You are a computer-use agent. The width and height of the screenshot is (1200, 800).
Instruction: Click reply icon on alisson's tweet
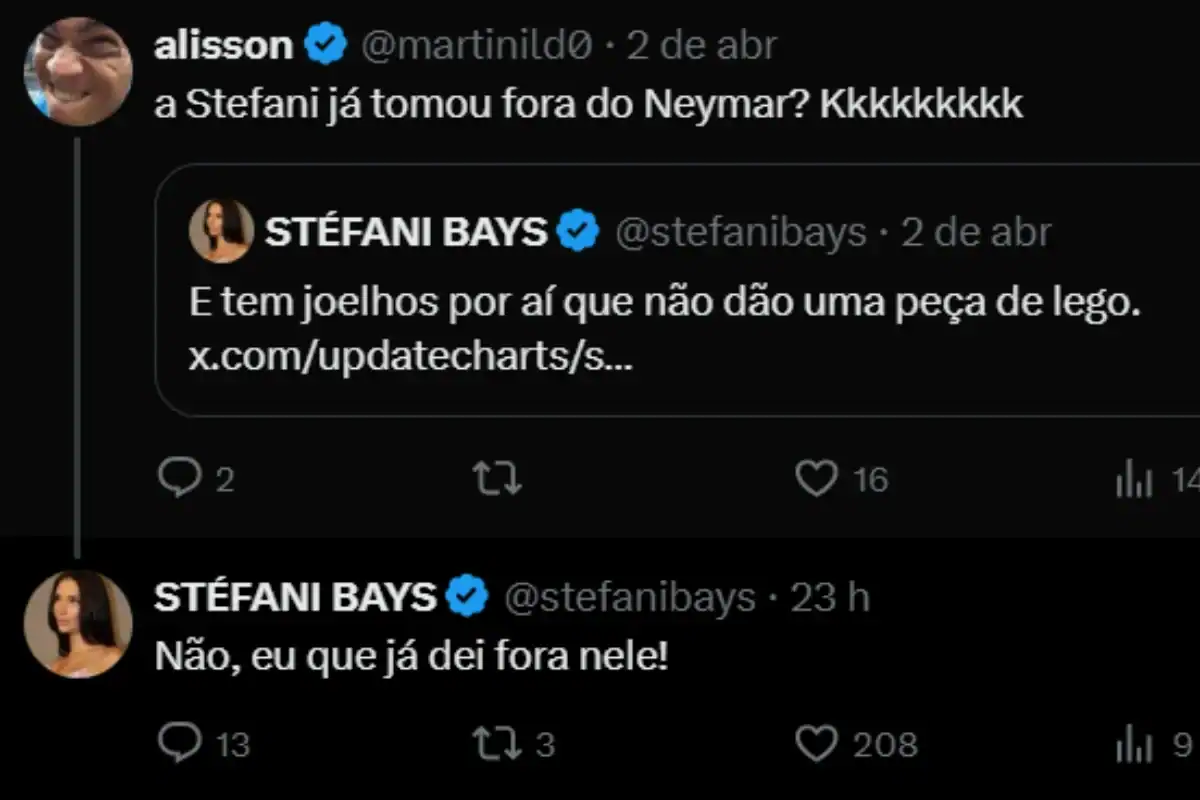179,479
